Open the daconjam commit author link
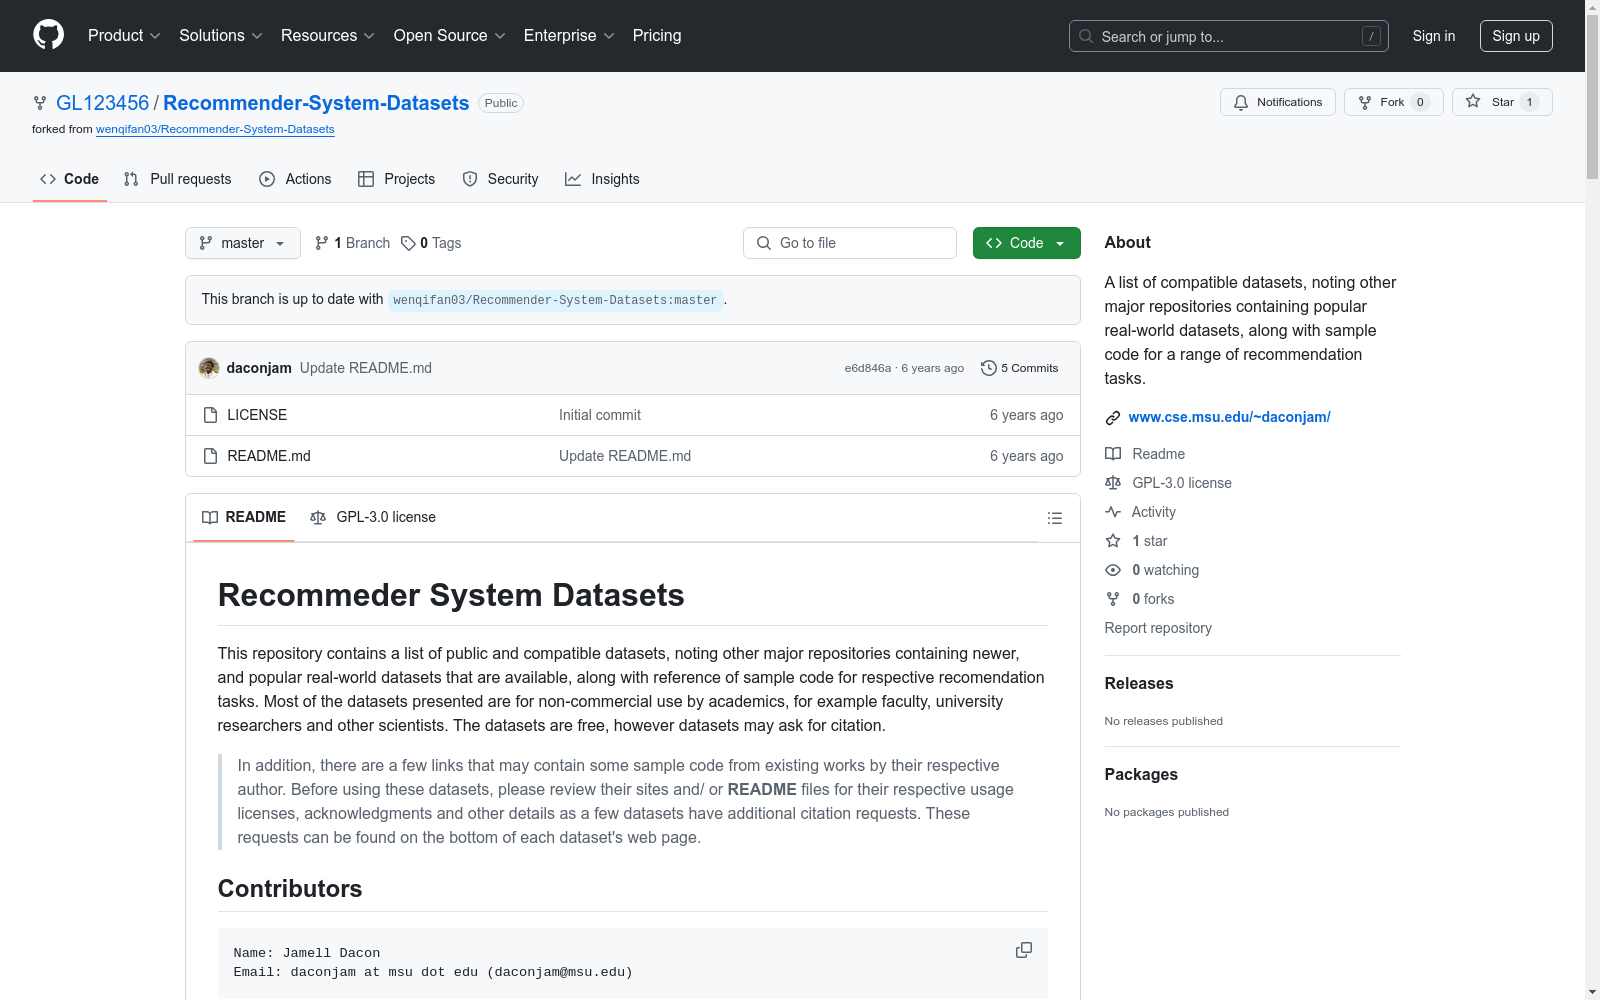1600x1000 pixels. tap(259, 368)
